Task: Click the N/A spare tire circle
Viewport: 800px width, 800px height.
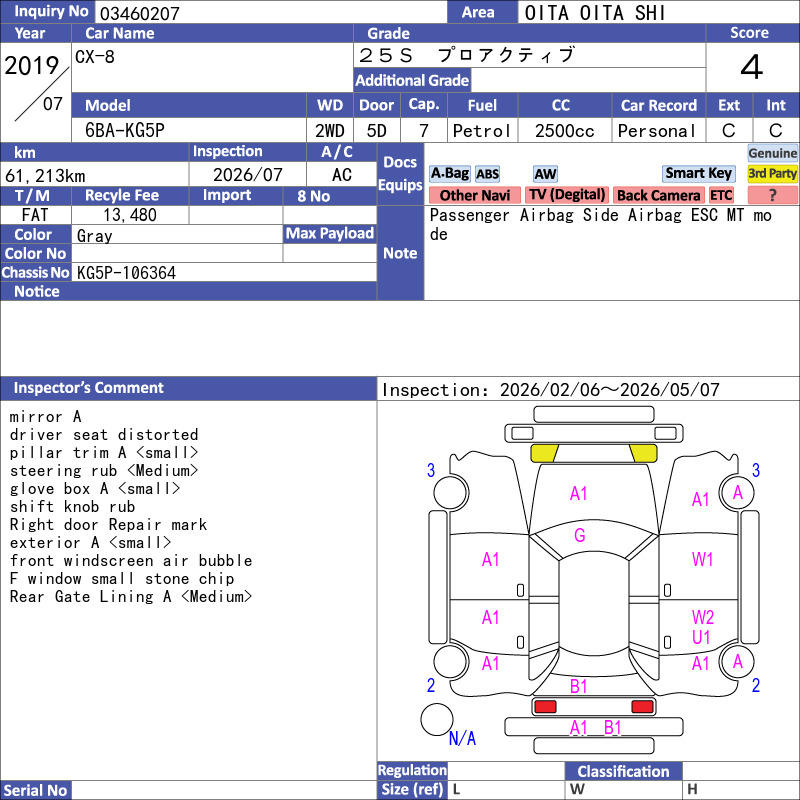Action: tap(436, 719)
